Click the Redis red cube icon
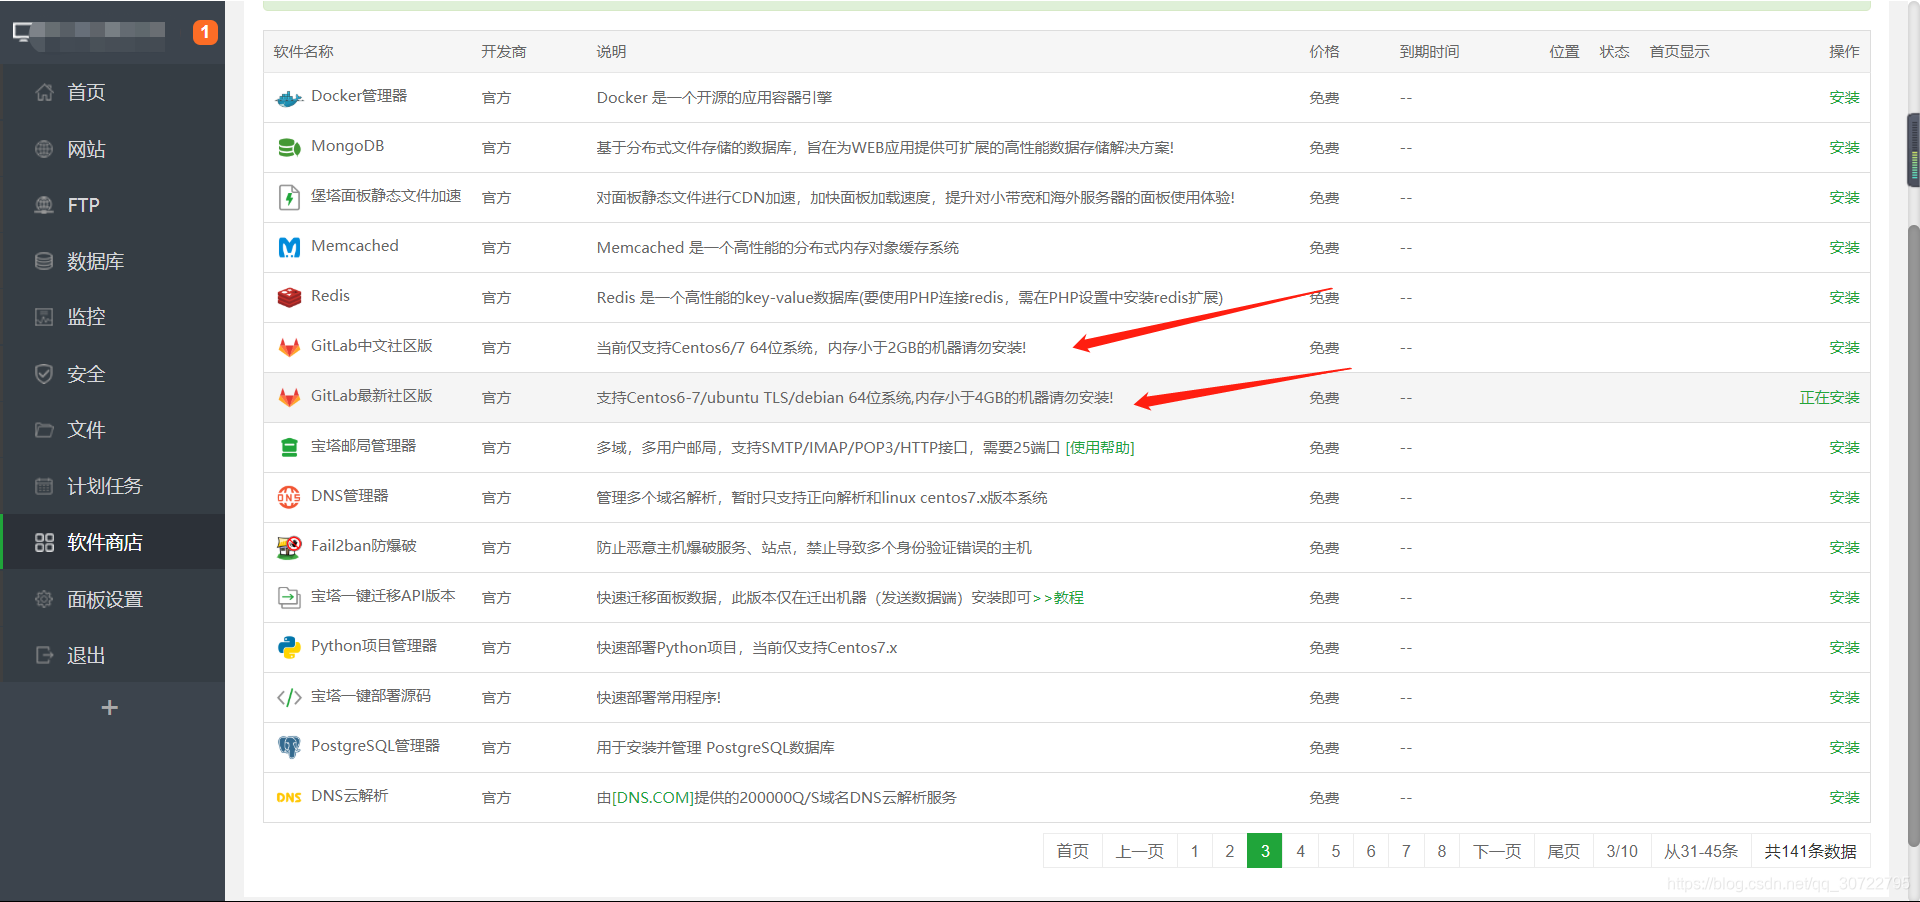Viewport: 1920px width, 902px height. point(289,298)
